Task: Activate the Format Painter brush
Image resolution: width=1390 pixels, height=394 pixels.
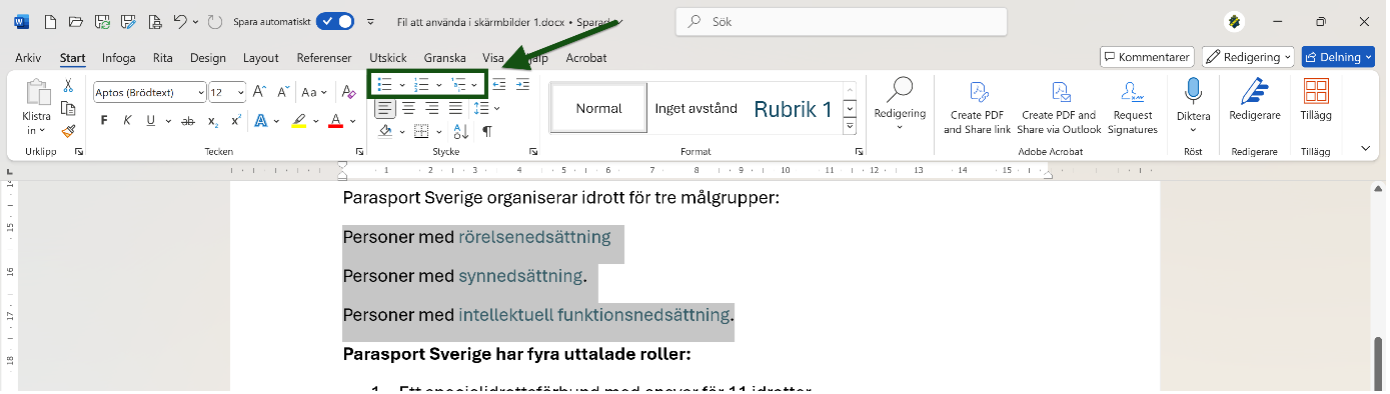Action: click(x=69, y=130)
